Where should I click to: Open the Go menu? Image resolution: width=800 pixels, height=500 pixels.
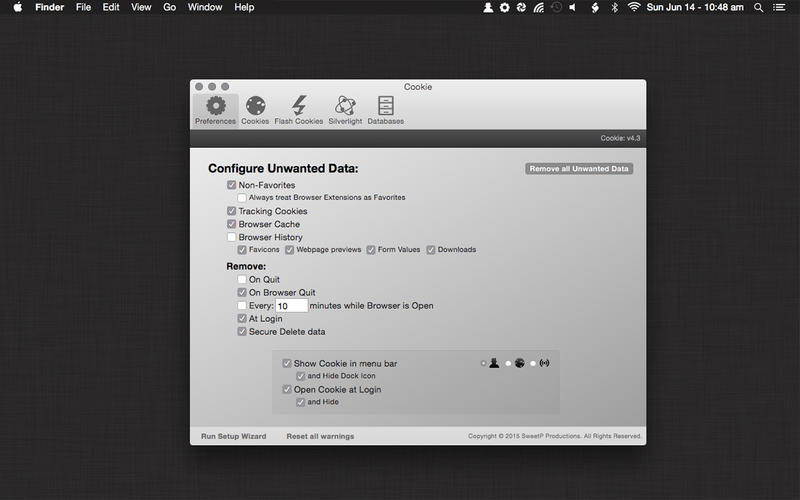pos(170,7)
